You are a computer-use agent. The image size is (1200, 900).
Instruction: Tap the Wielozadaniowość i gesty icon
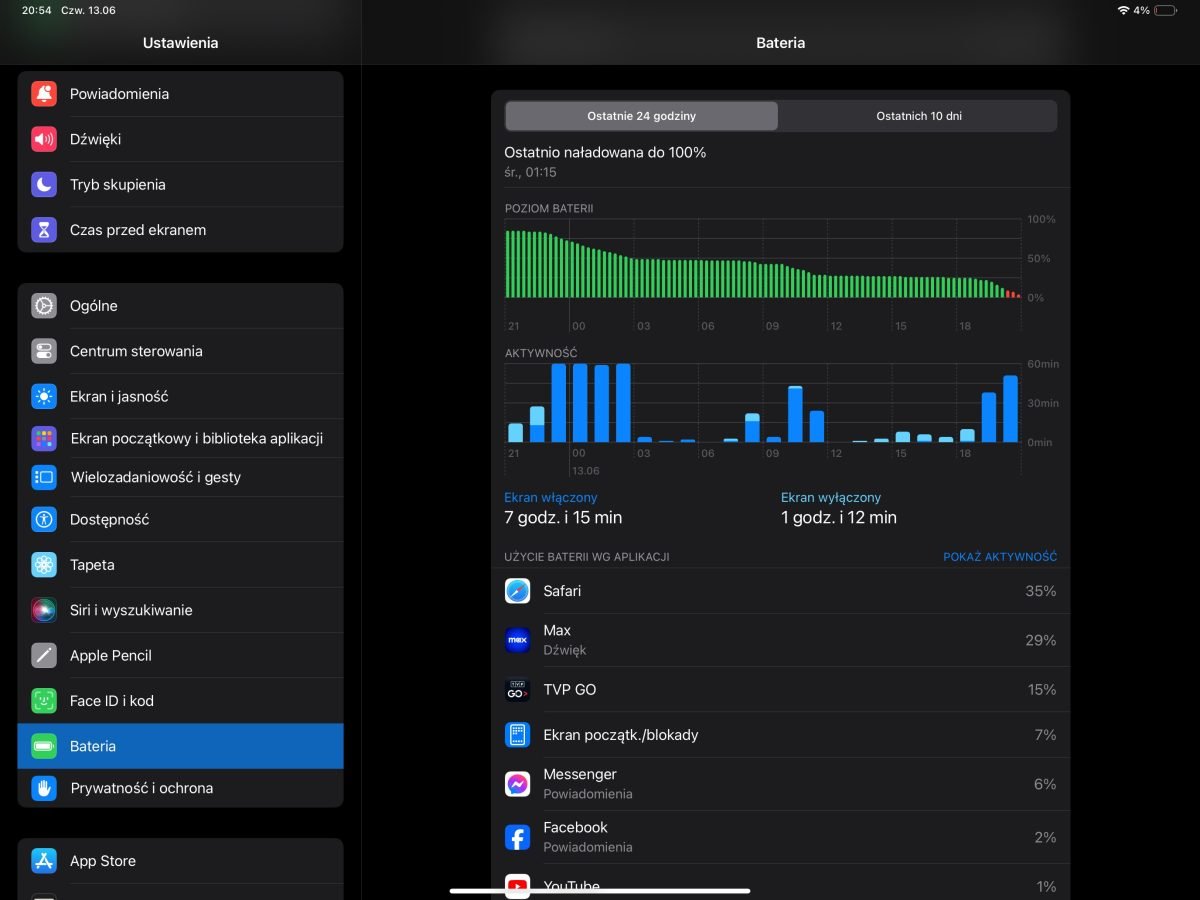(44, 477)
